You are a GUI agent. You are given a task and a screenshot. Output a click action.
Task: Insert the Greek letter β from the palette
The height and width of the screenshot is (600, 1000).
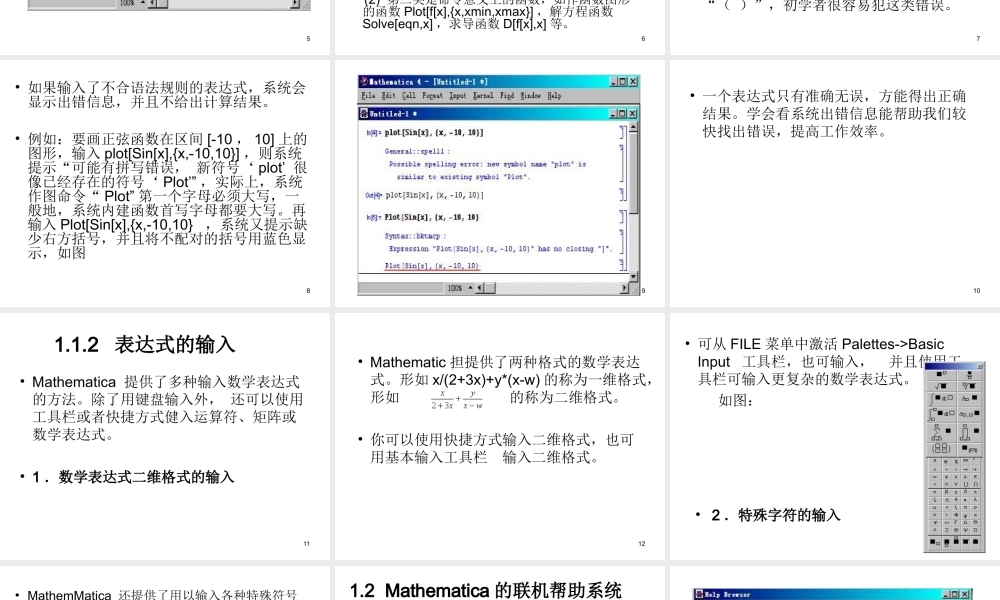[947, 493]
